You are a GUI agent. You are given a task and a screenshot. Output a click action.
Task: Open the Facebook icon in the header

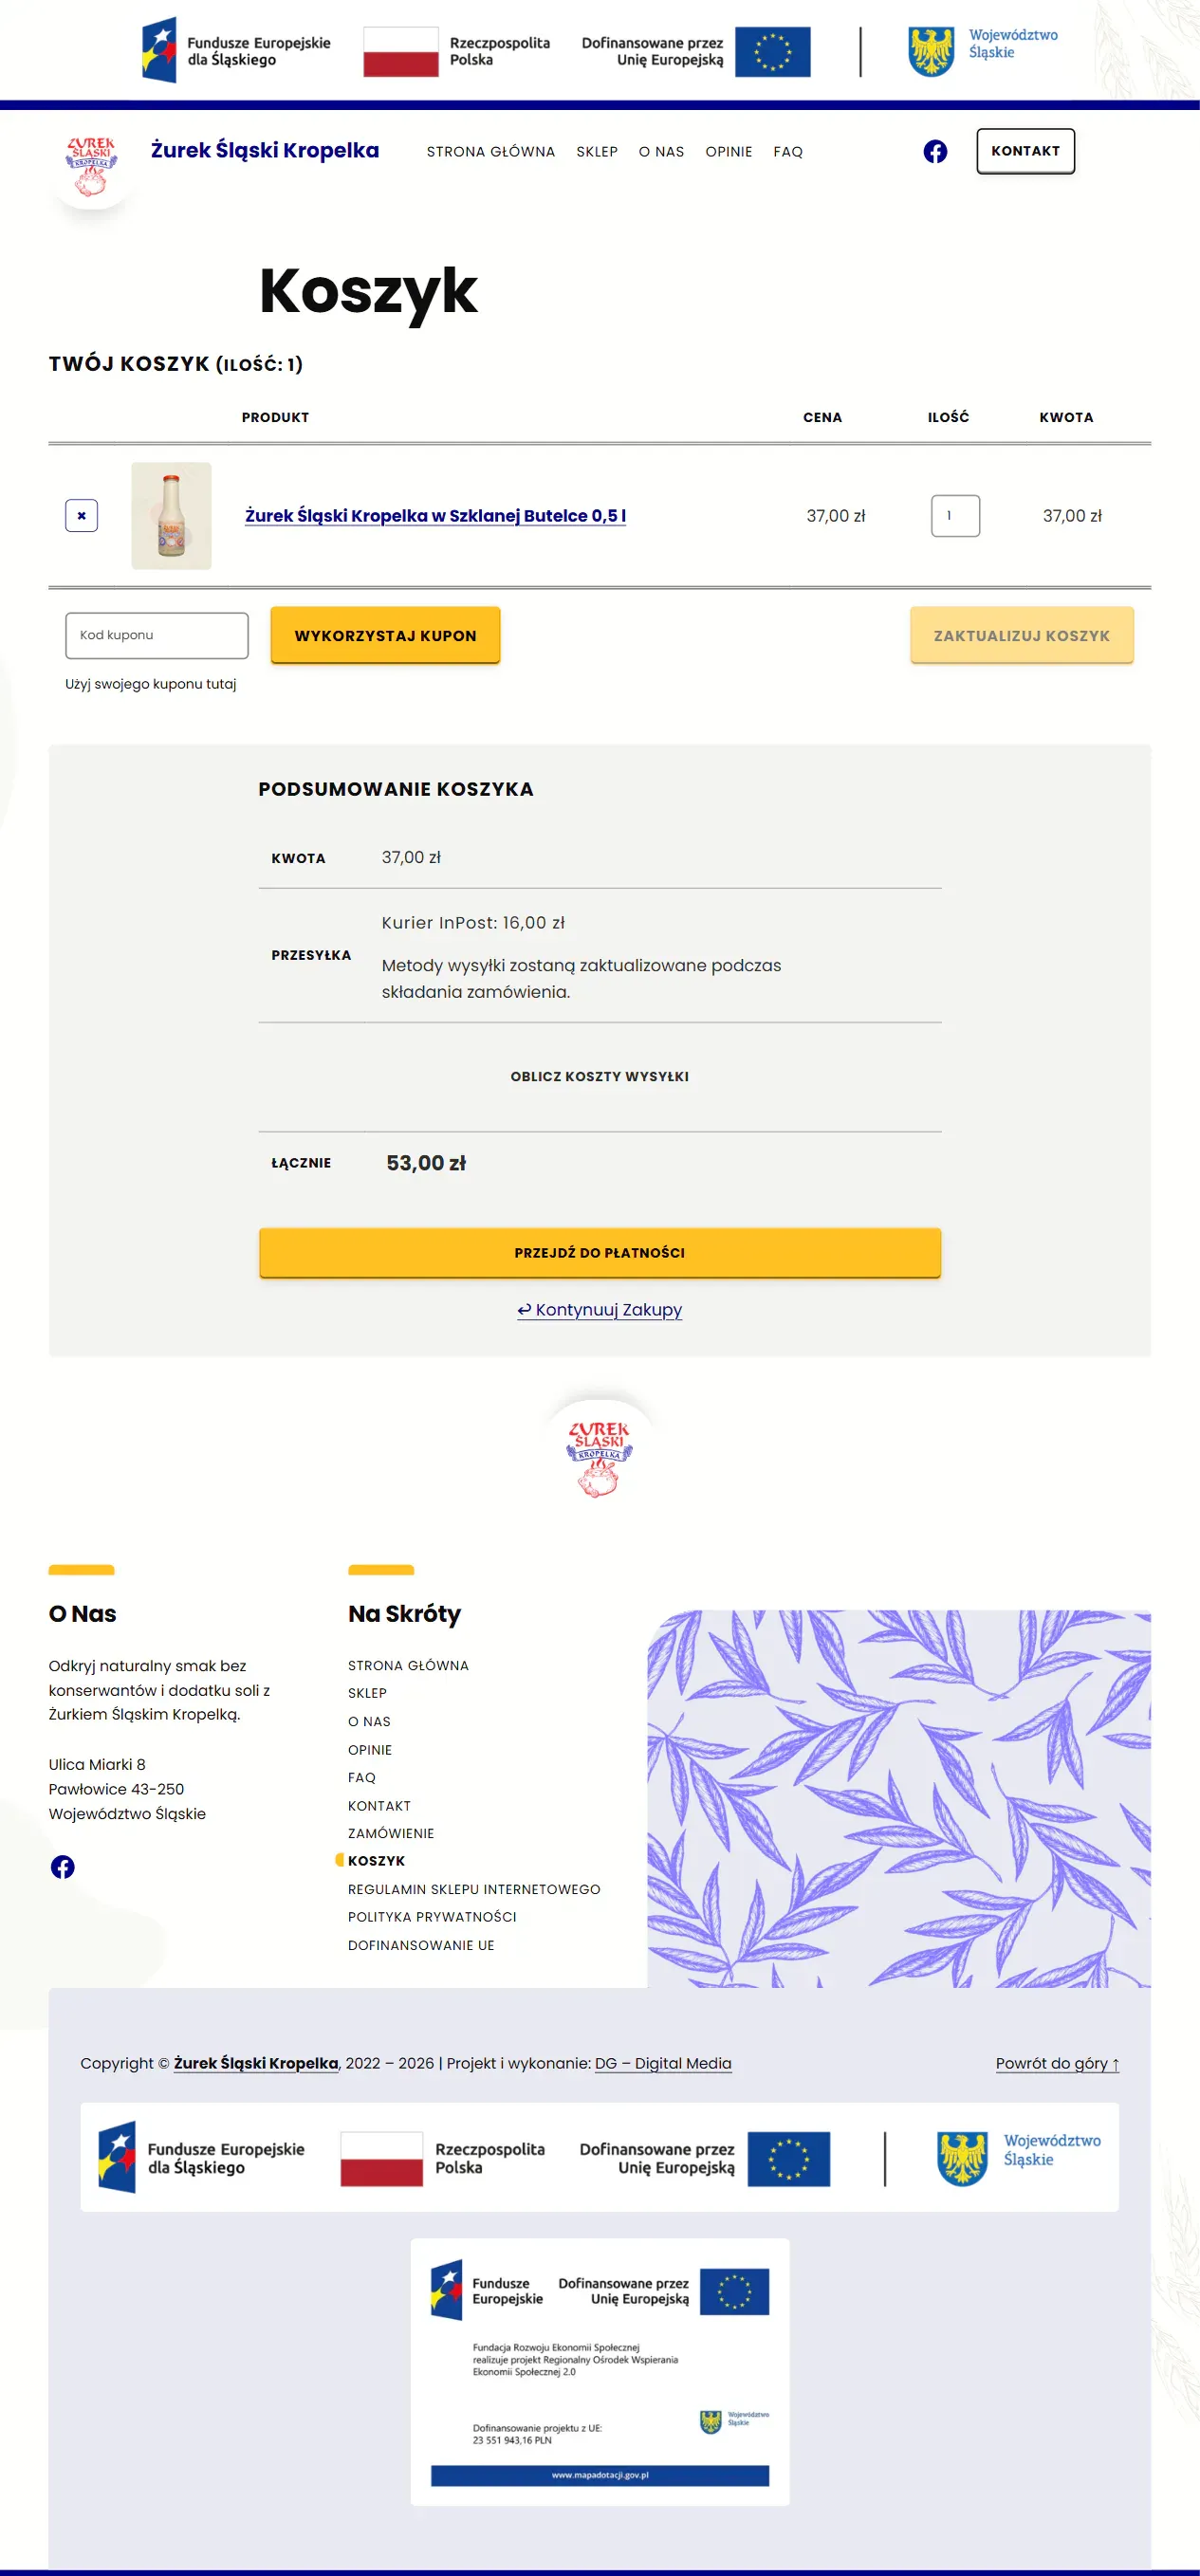935,151
